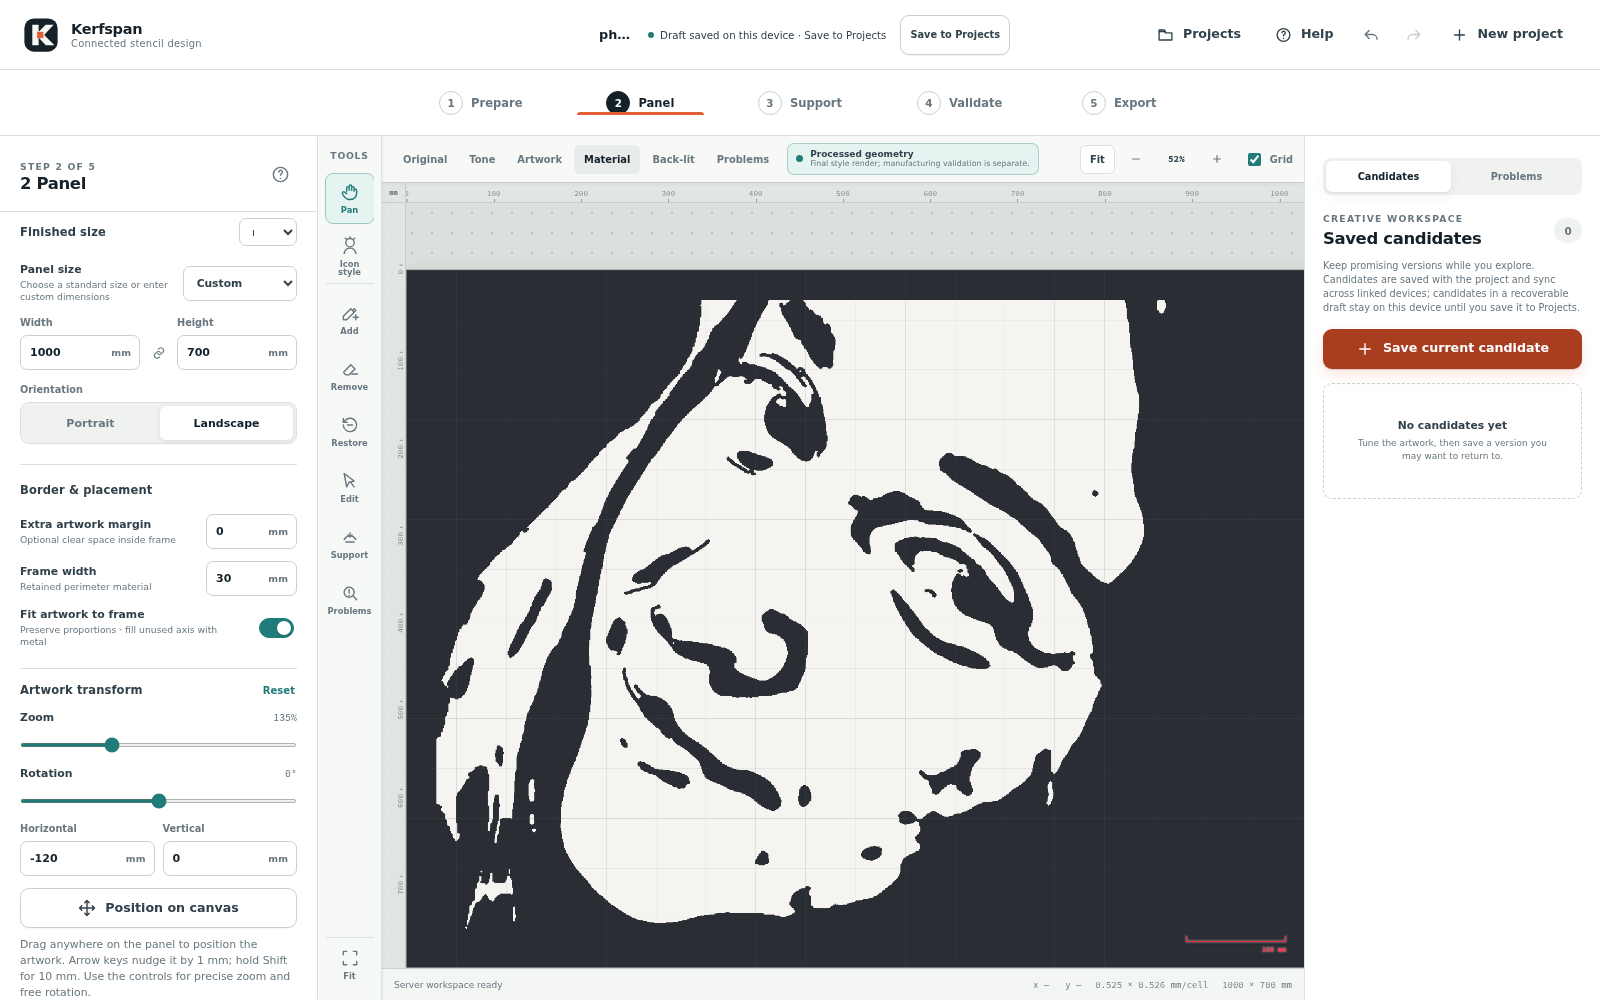Image resolution: width=1600 pixels, height=1000 pixels.
Task: Switch to the Original view tab
Action: click(x=425, y=159)
